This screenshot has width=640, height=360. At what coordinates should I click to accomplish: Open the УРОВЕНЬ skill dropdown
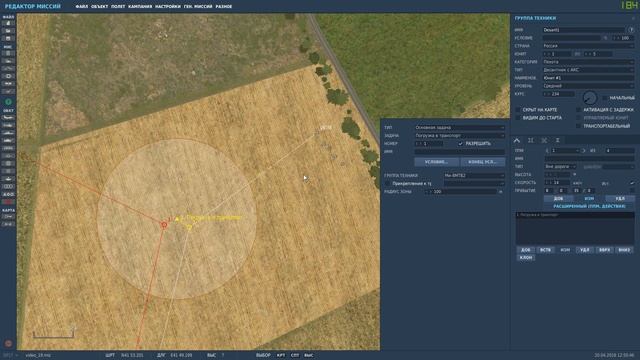coord(588,86)
